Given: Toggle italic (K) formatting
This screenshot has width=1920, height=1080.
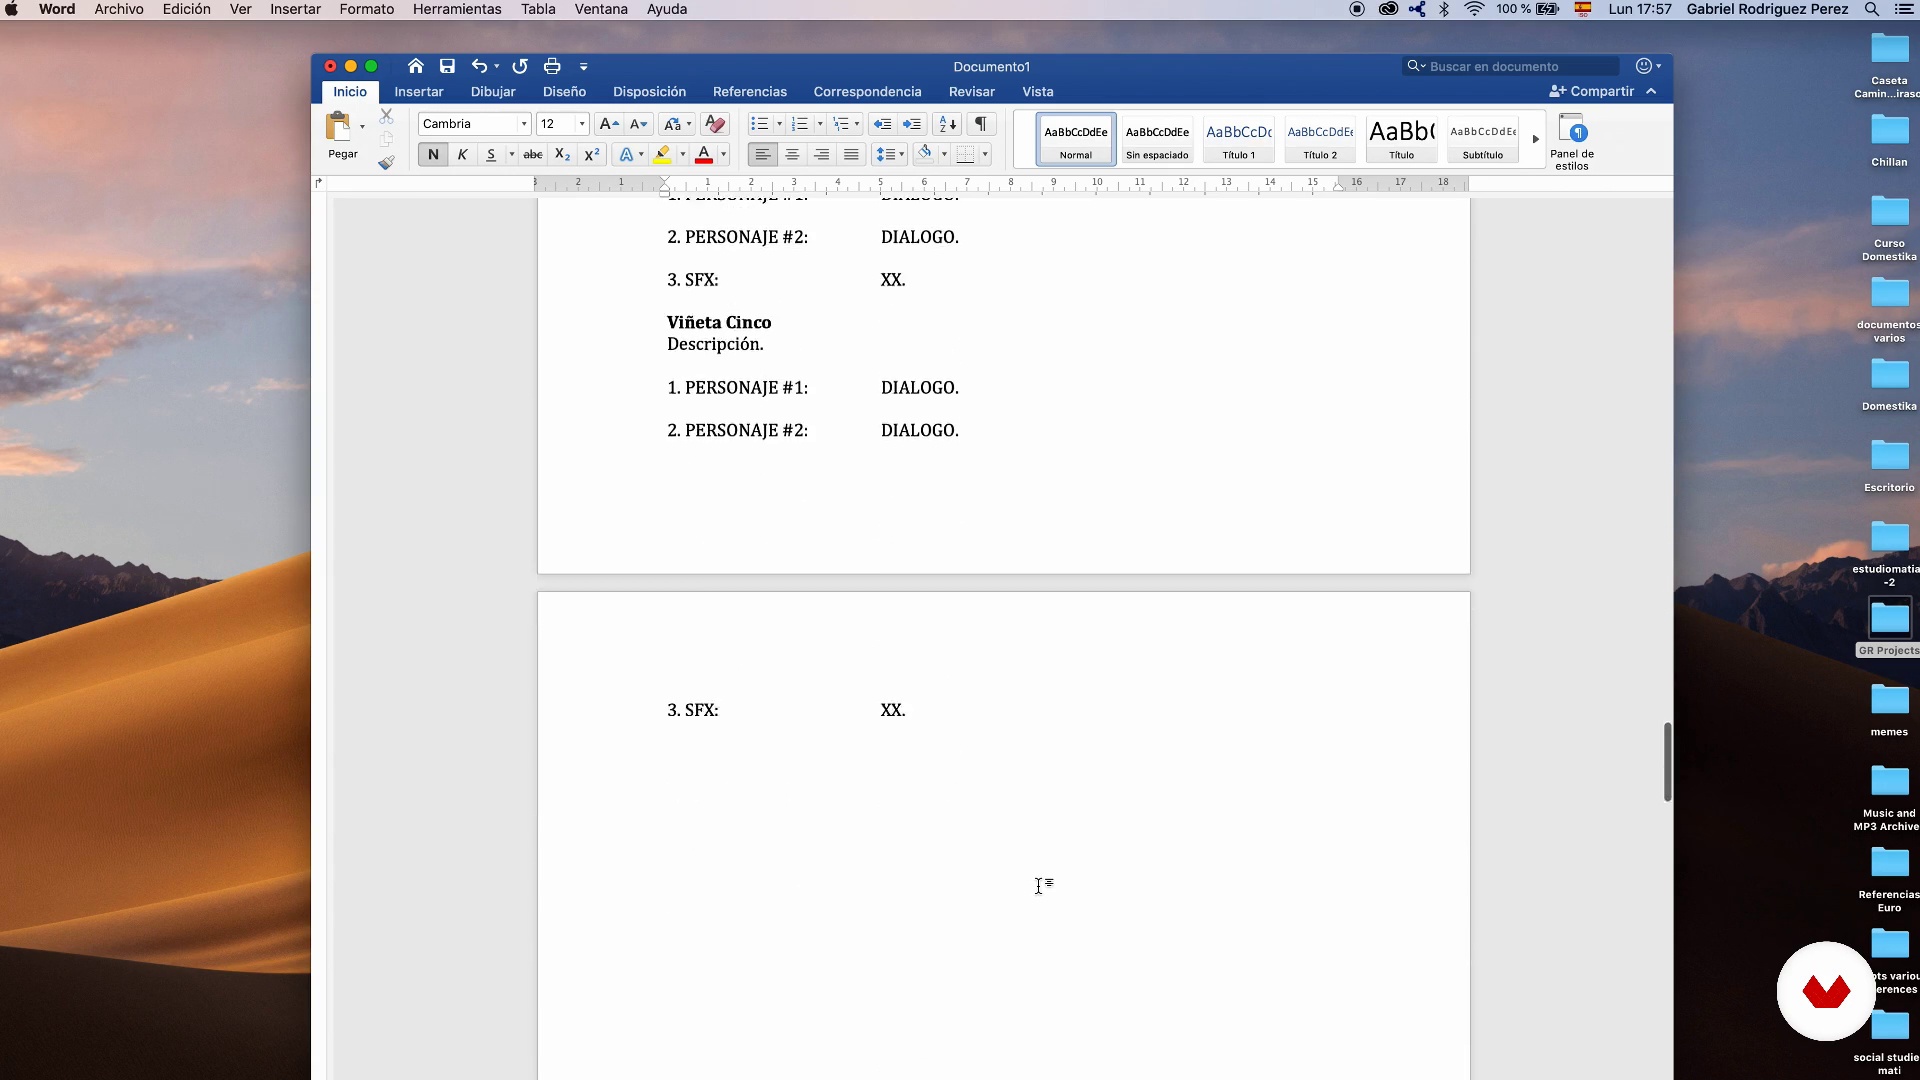Looking at the screenshot, I should [462, 154].
